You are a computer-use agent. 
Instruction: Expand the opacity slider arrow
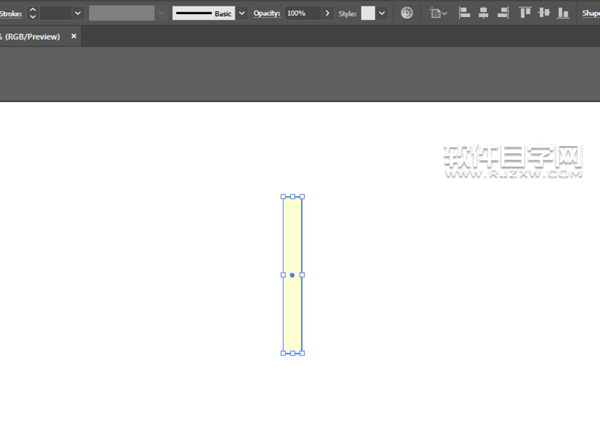328,13
